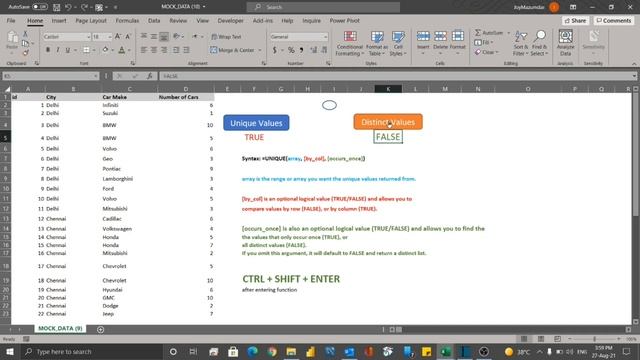
Task: Open Format as Table gallery
Action: (377, 43)
